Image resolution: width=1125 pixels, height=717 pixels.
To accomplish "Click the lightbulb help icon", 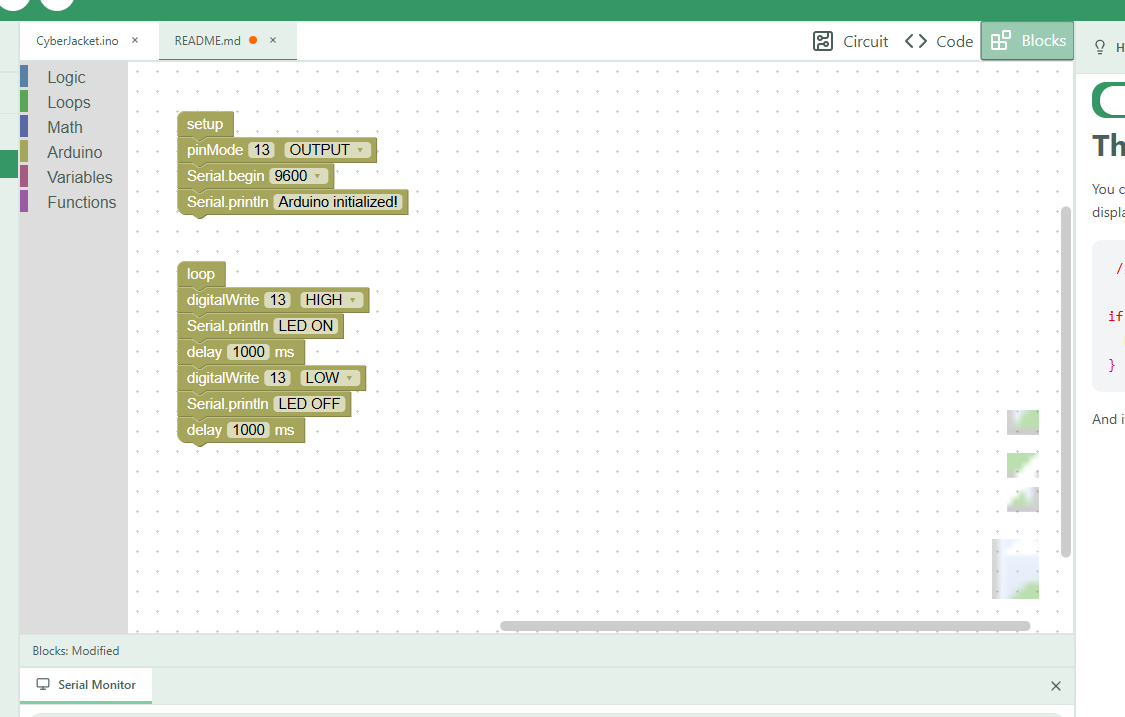I will tap(1100, 47).
